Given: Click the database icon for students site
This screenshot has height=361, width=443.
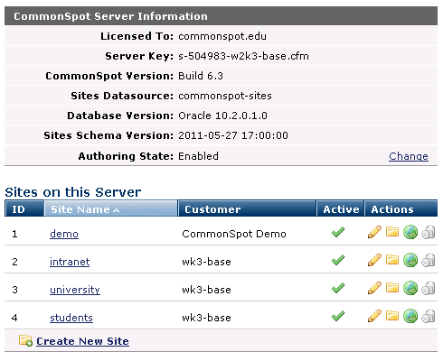Looking at the screenshot, I should (428, 316).
